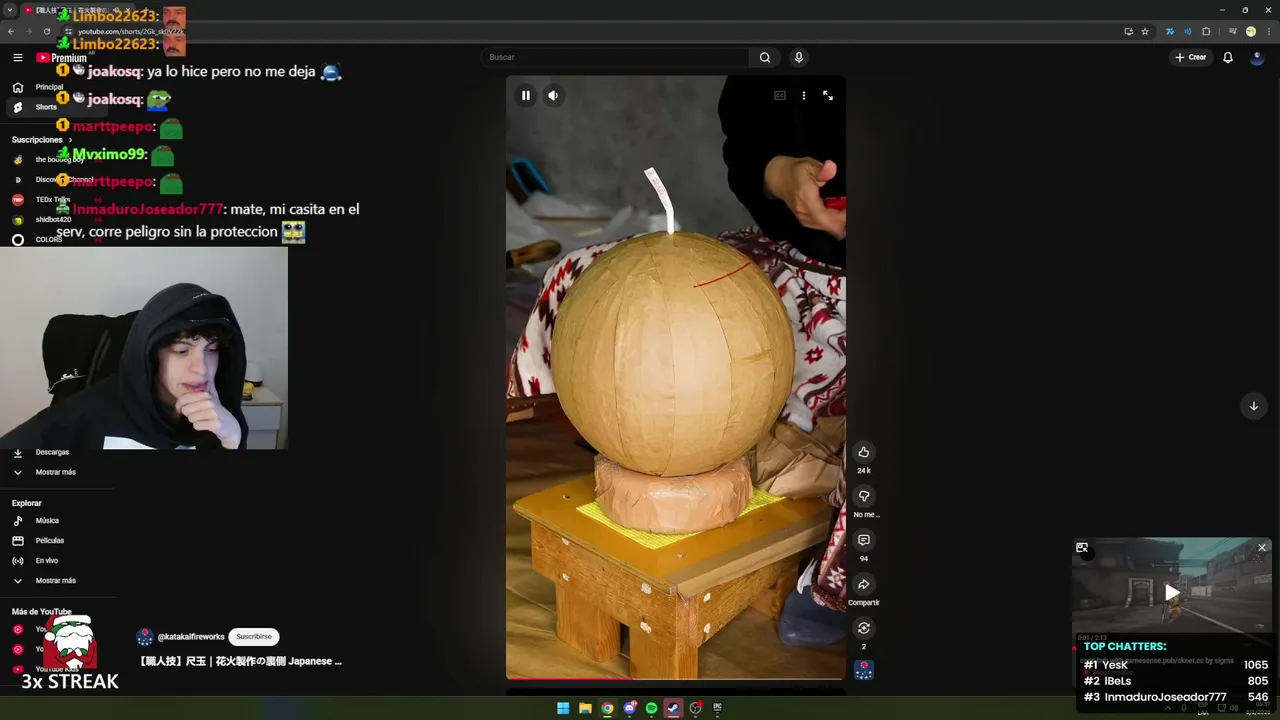Click the katakaifireworks channel avatar

pyautogui.click(x=145, y=637)
